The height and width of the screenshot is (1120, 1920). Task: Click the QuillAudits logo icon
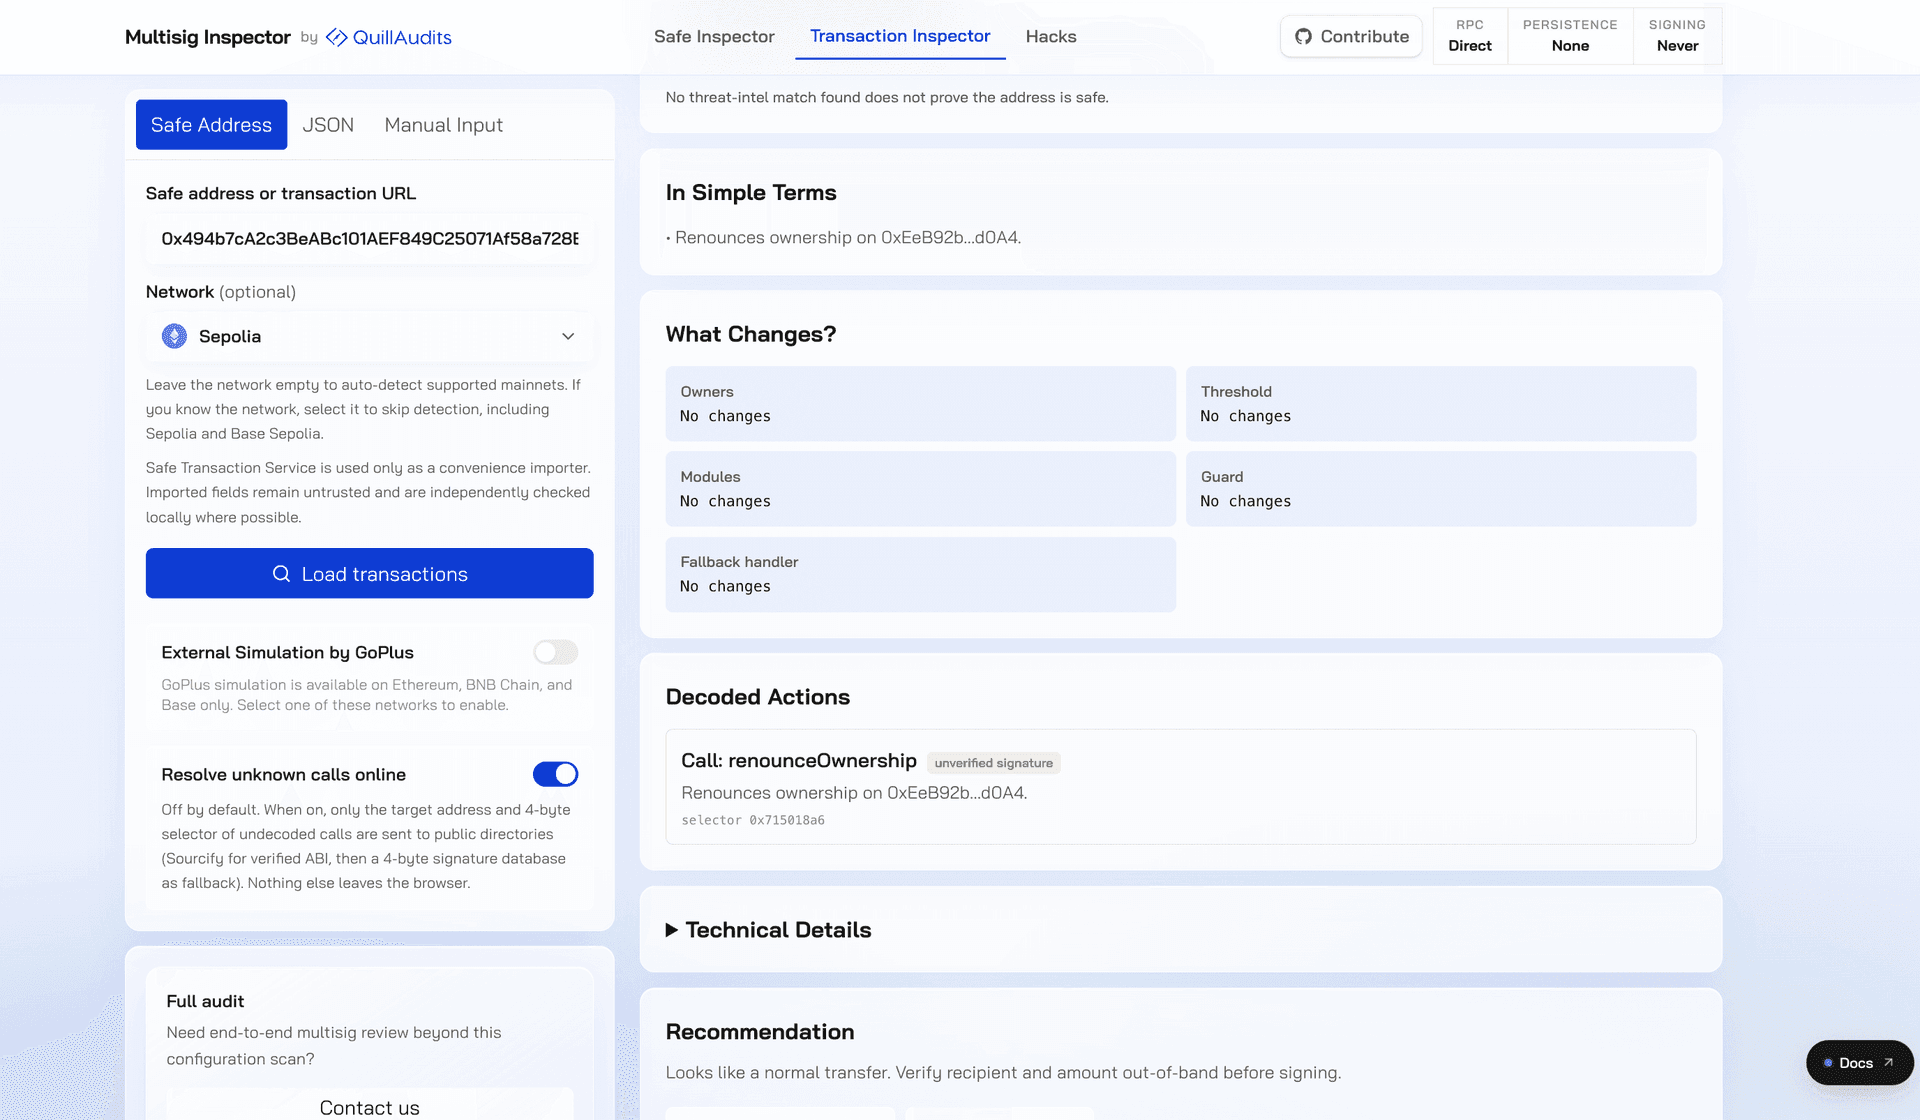(x=337, y=37)
